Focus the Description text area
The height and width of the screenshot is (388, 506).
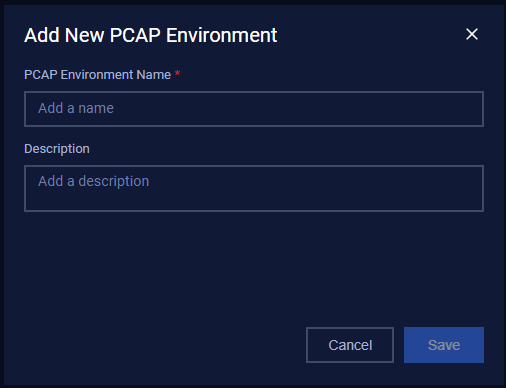coord(254,188)
